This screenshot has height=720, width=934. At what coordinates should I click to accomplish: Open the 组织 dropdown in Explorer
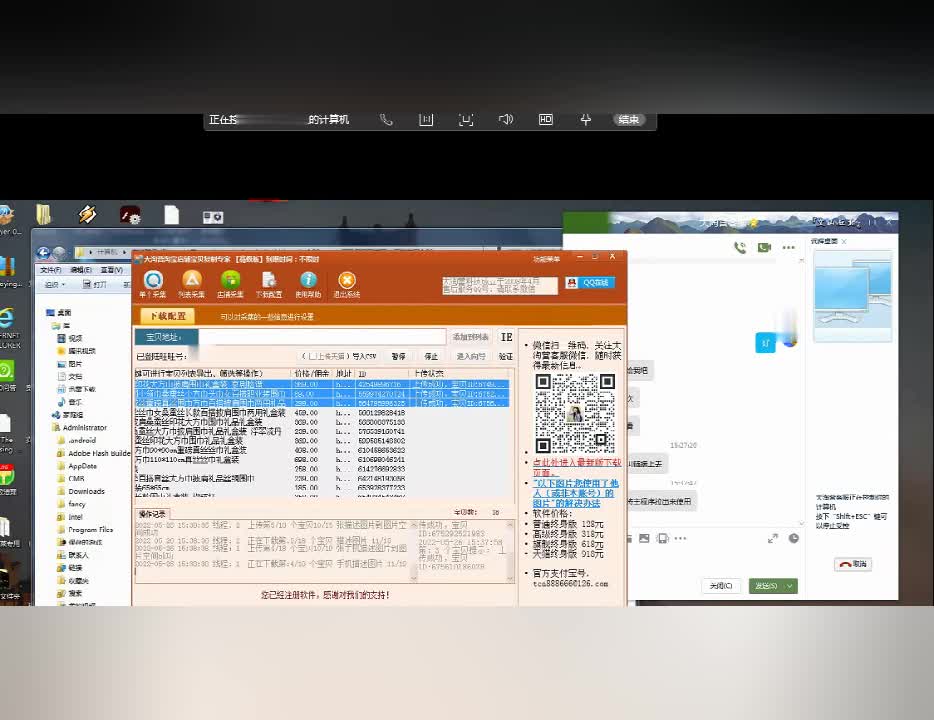[x=55, y=285]
